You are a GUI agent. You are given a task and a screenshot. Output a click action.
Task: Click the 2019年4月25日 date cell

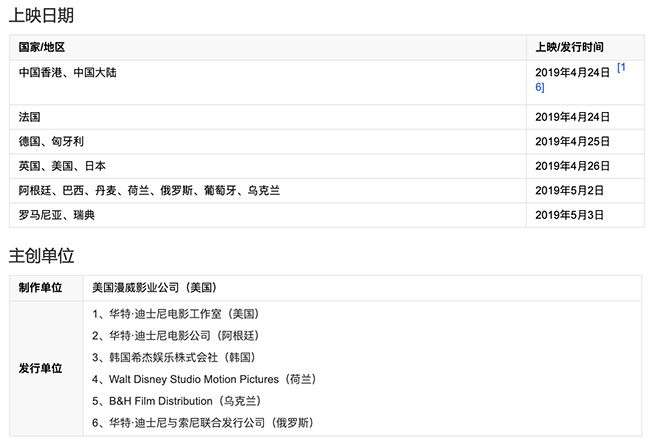[x=570, y=142]
